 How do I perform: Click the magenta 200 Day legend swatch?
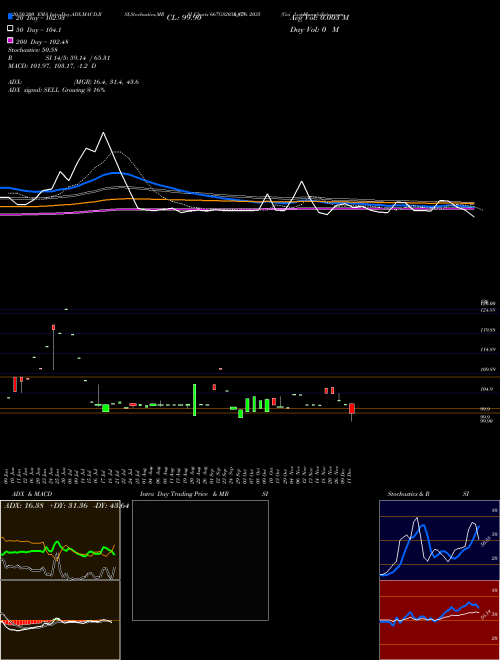click(x=10, y=40)
